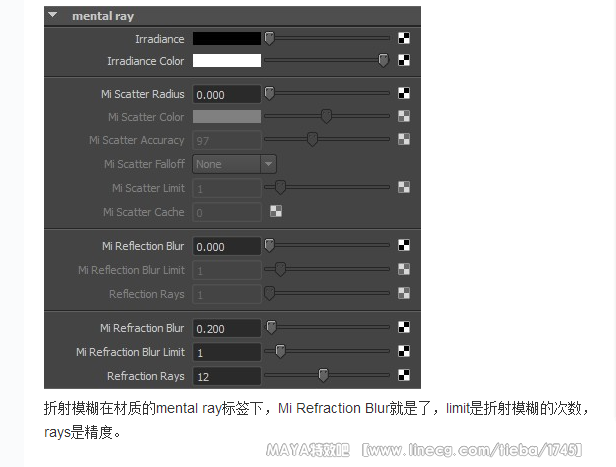Click the Irradiance map connection icon
Screen dimensions: 616x467
coord(404,38)
